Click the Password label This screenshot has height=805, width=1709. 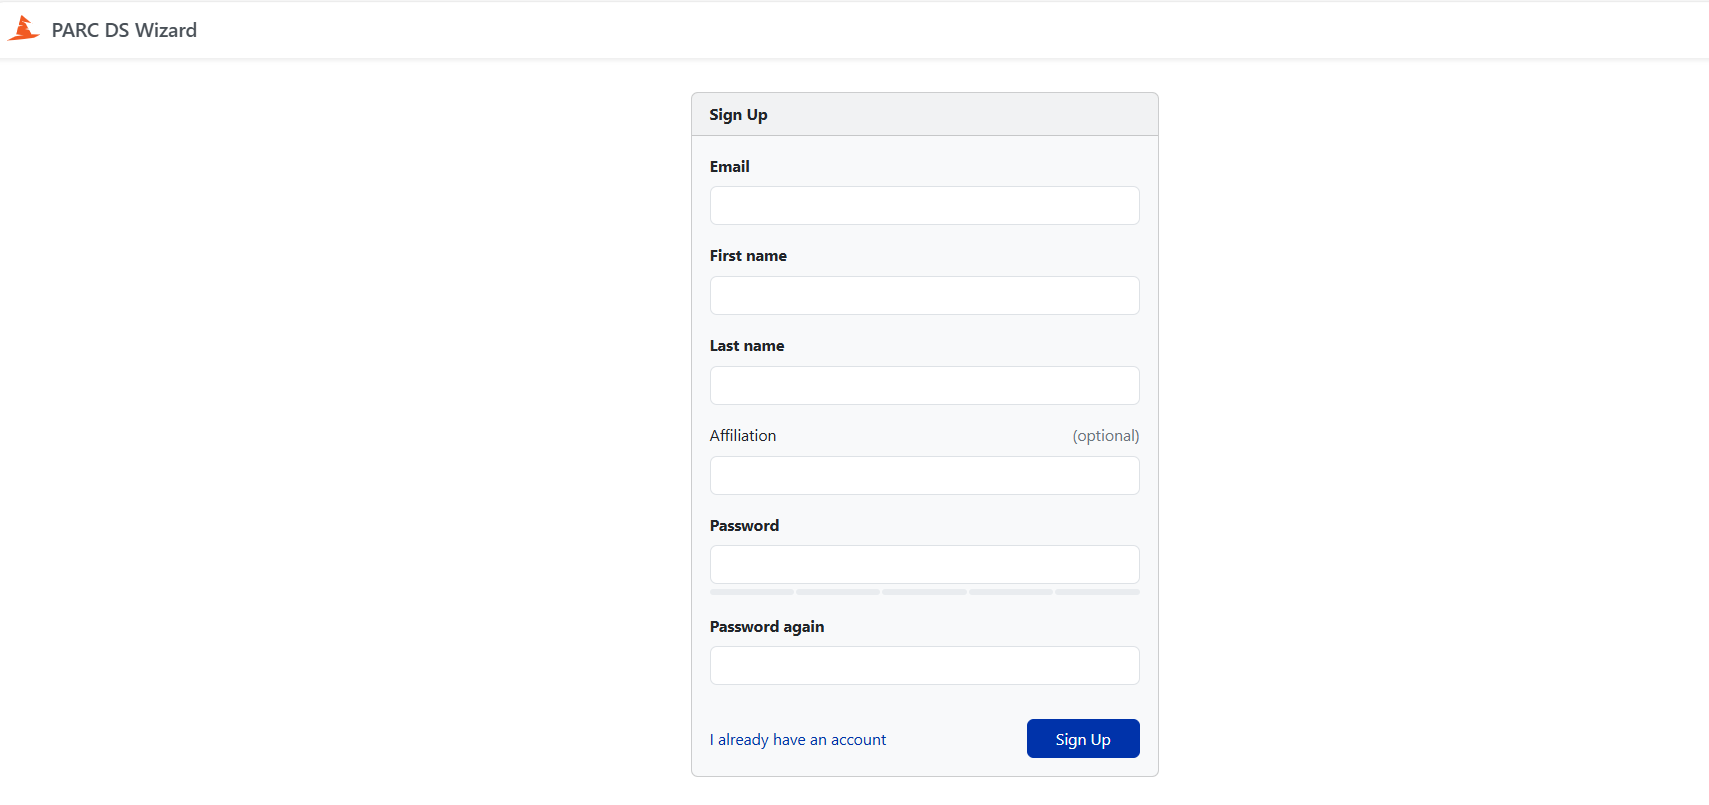click(x=744, y=526)
